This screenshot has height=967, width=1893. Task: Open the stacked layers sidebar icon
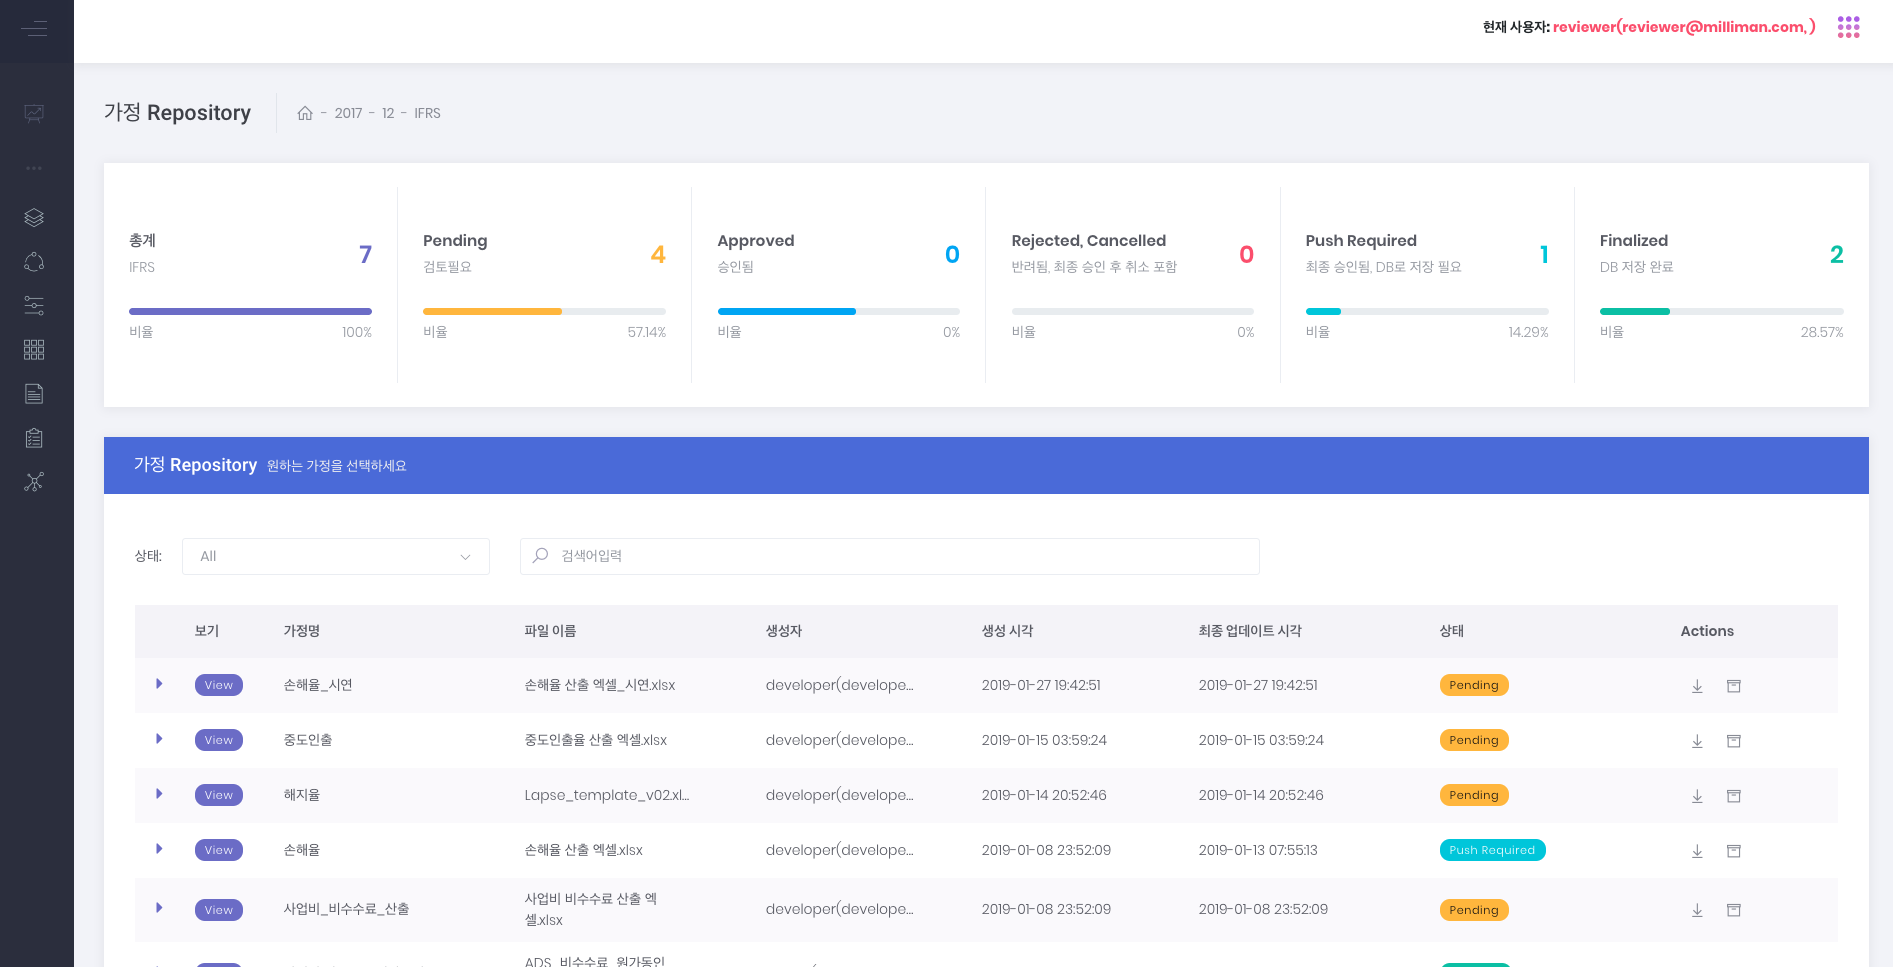34,217
